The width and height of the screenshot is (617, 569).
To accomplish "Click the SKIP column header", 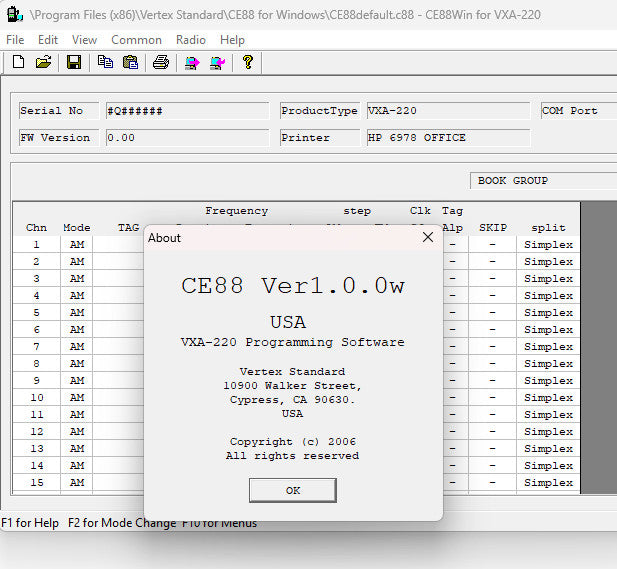I will click(493, 227).
